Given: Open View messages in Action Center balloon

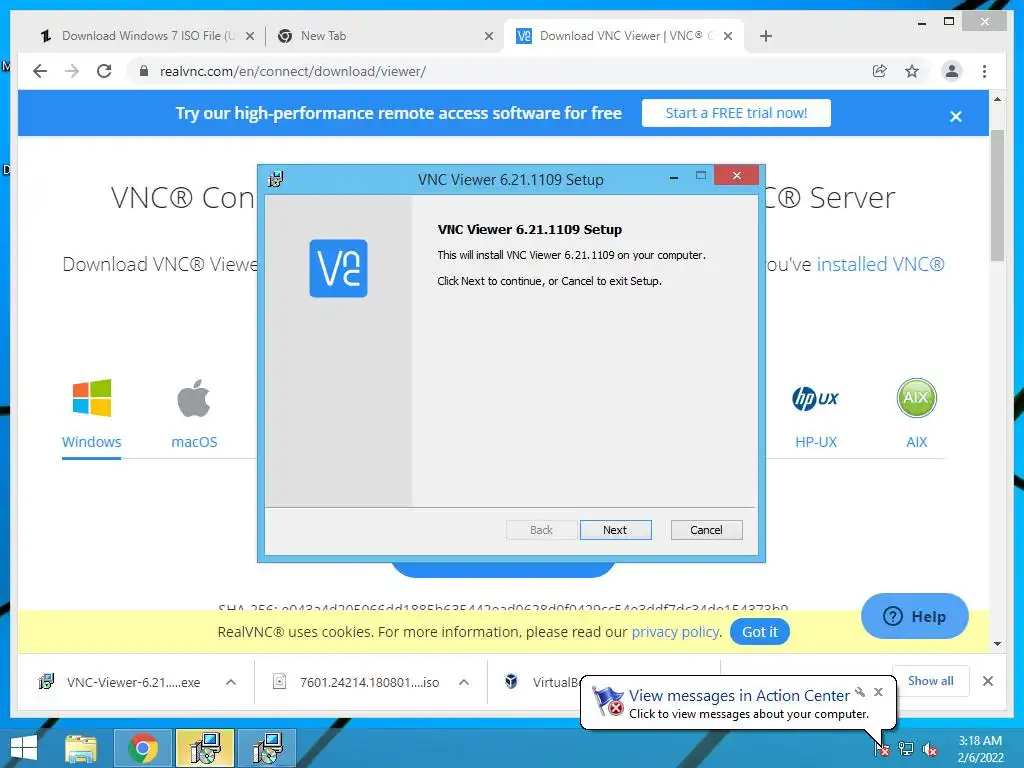Looking at the screenshot, I should 739,696.
